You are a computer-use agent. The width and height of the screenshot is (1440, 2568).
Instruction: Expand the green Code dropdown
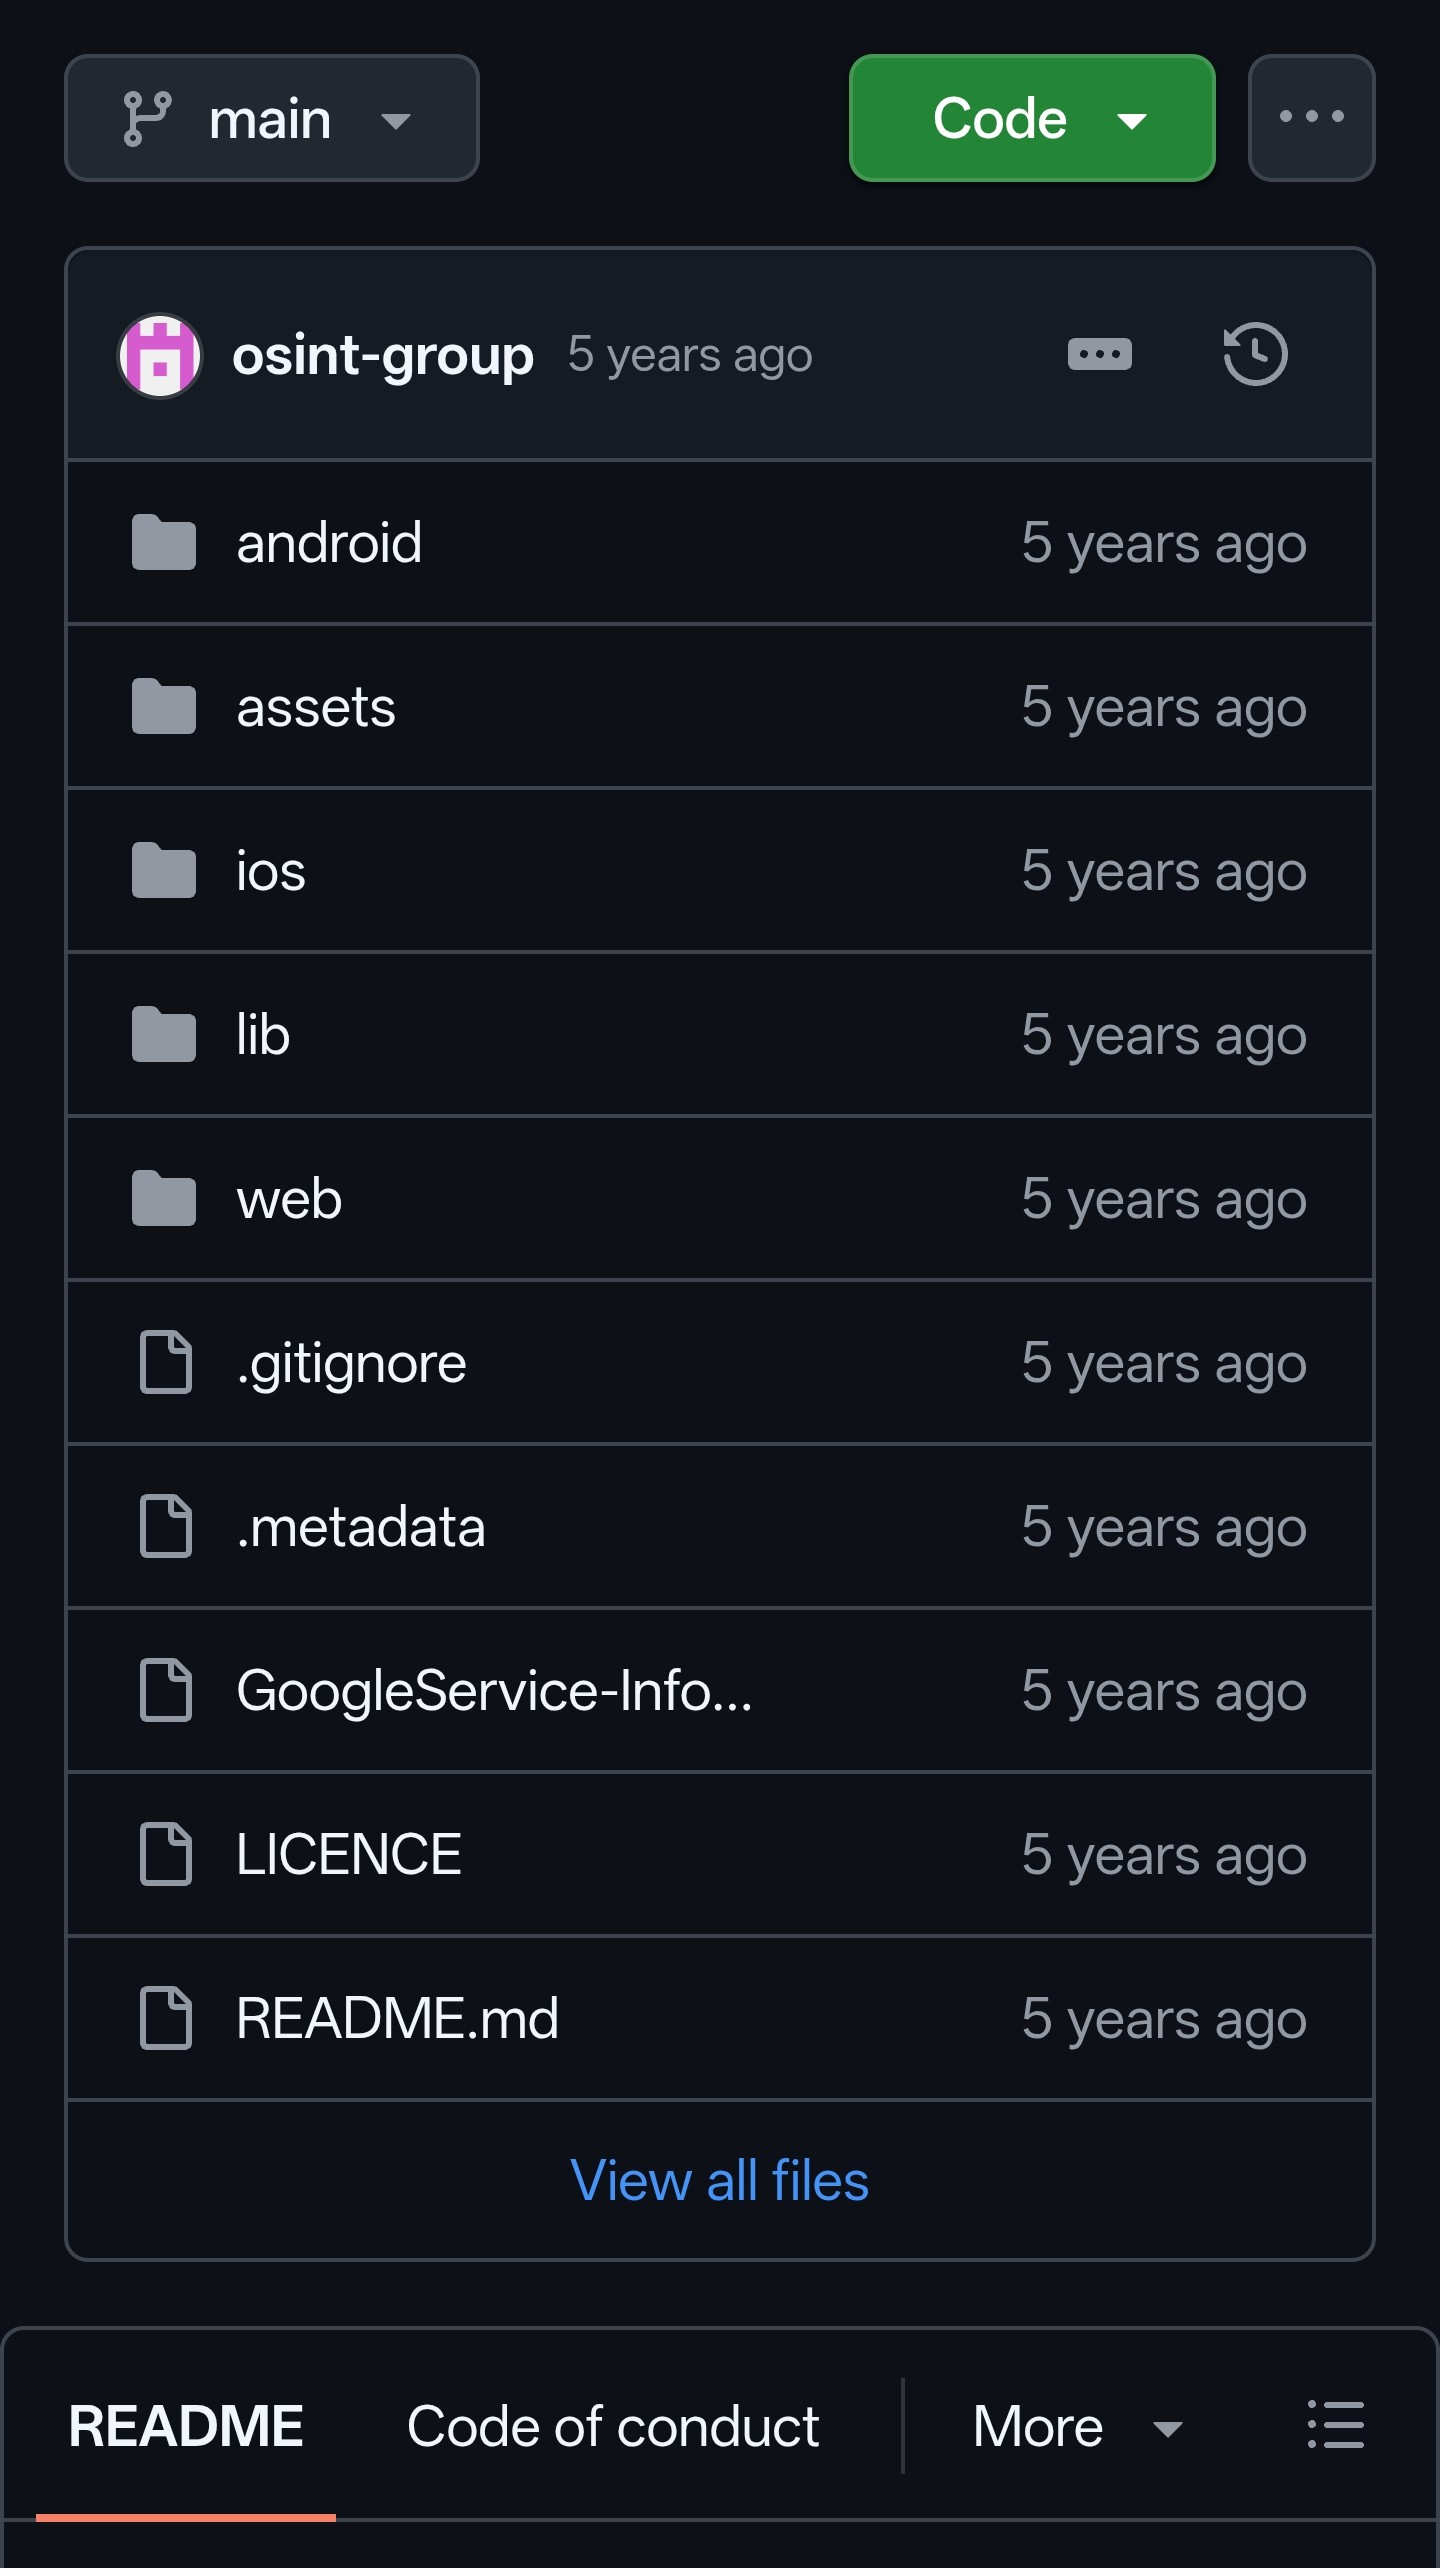1032,118
